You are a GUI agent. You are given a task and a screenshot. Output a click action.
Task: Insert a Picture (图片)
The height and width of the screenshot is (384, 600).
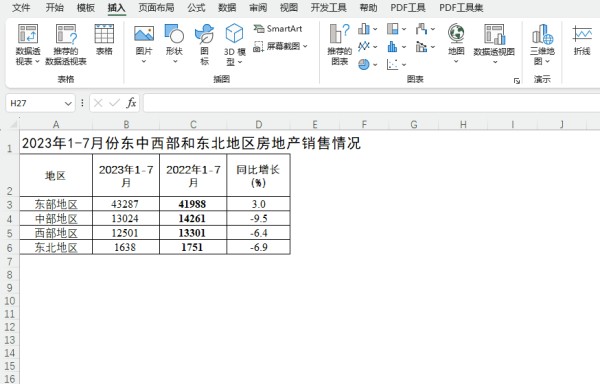tap(144, 44)
